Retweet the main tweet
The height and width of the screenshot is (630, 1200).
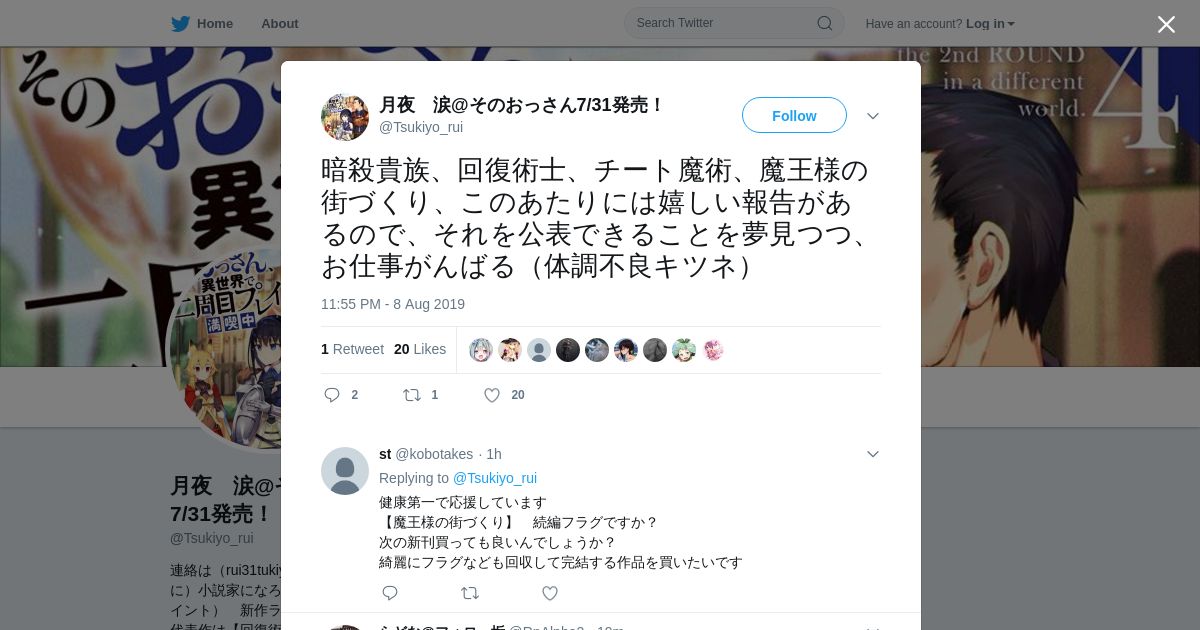click(412, 395)
